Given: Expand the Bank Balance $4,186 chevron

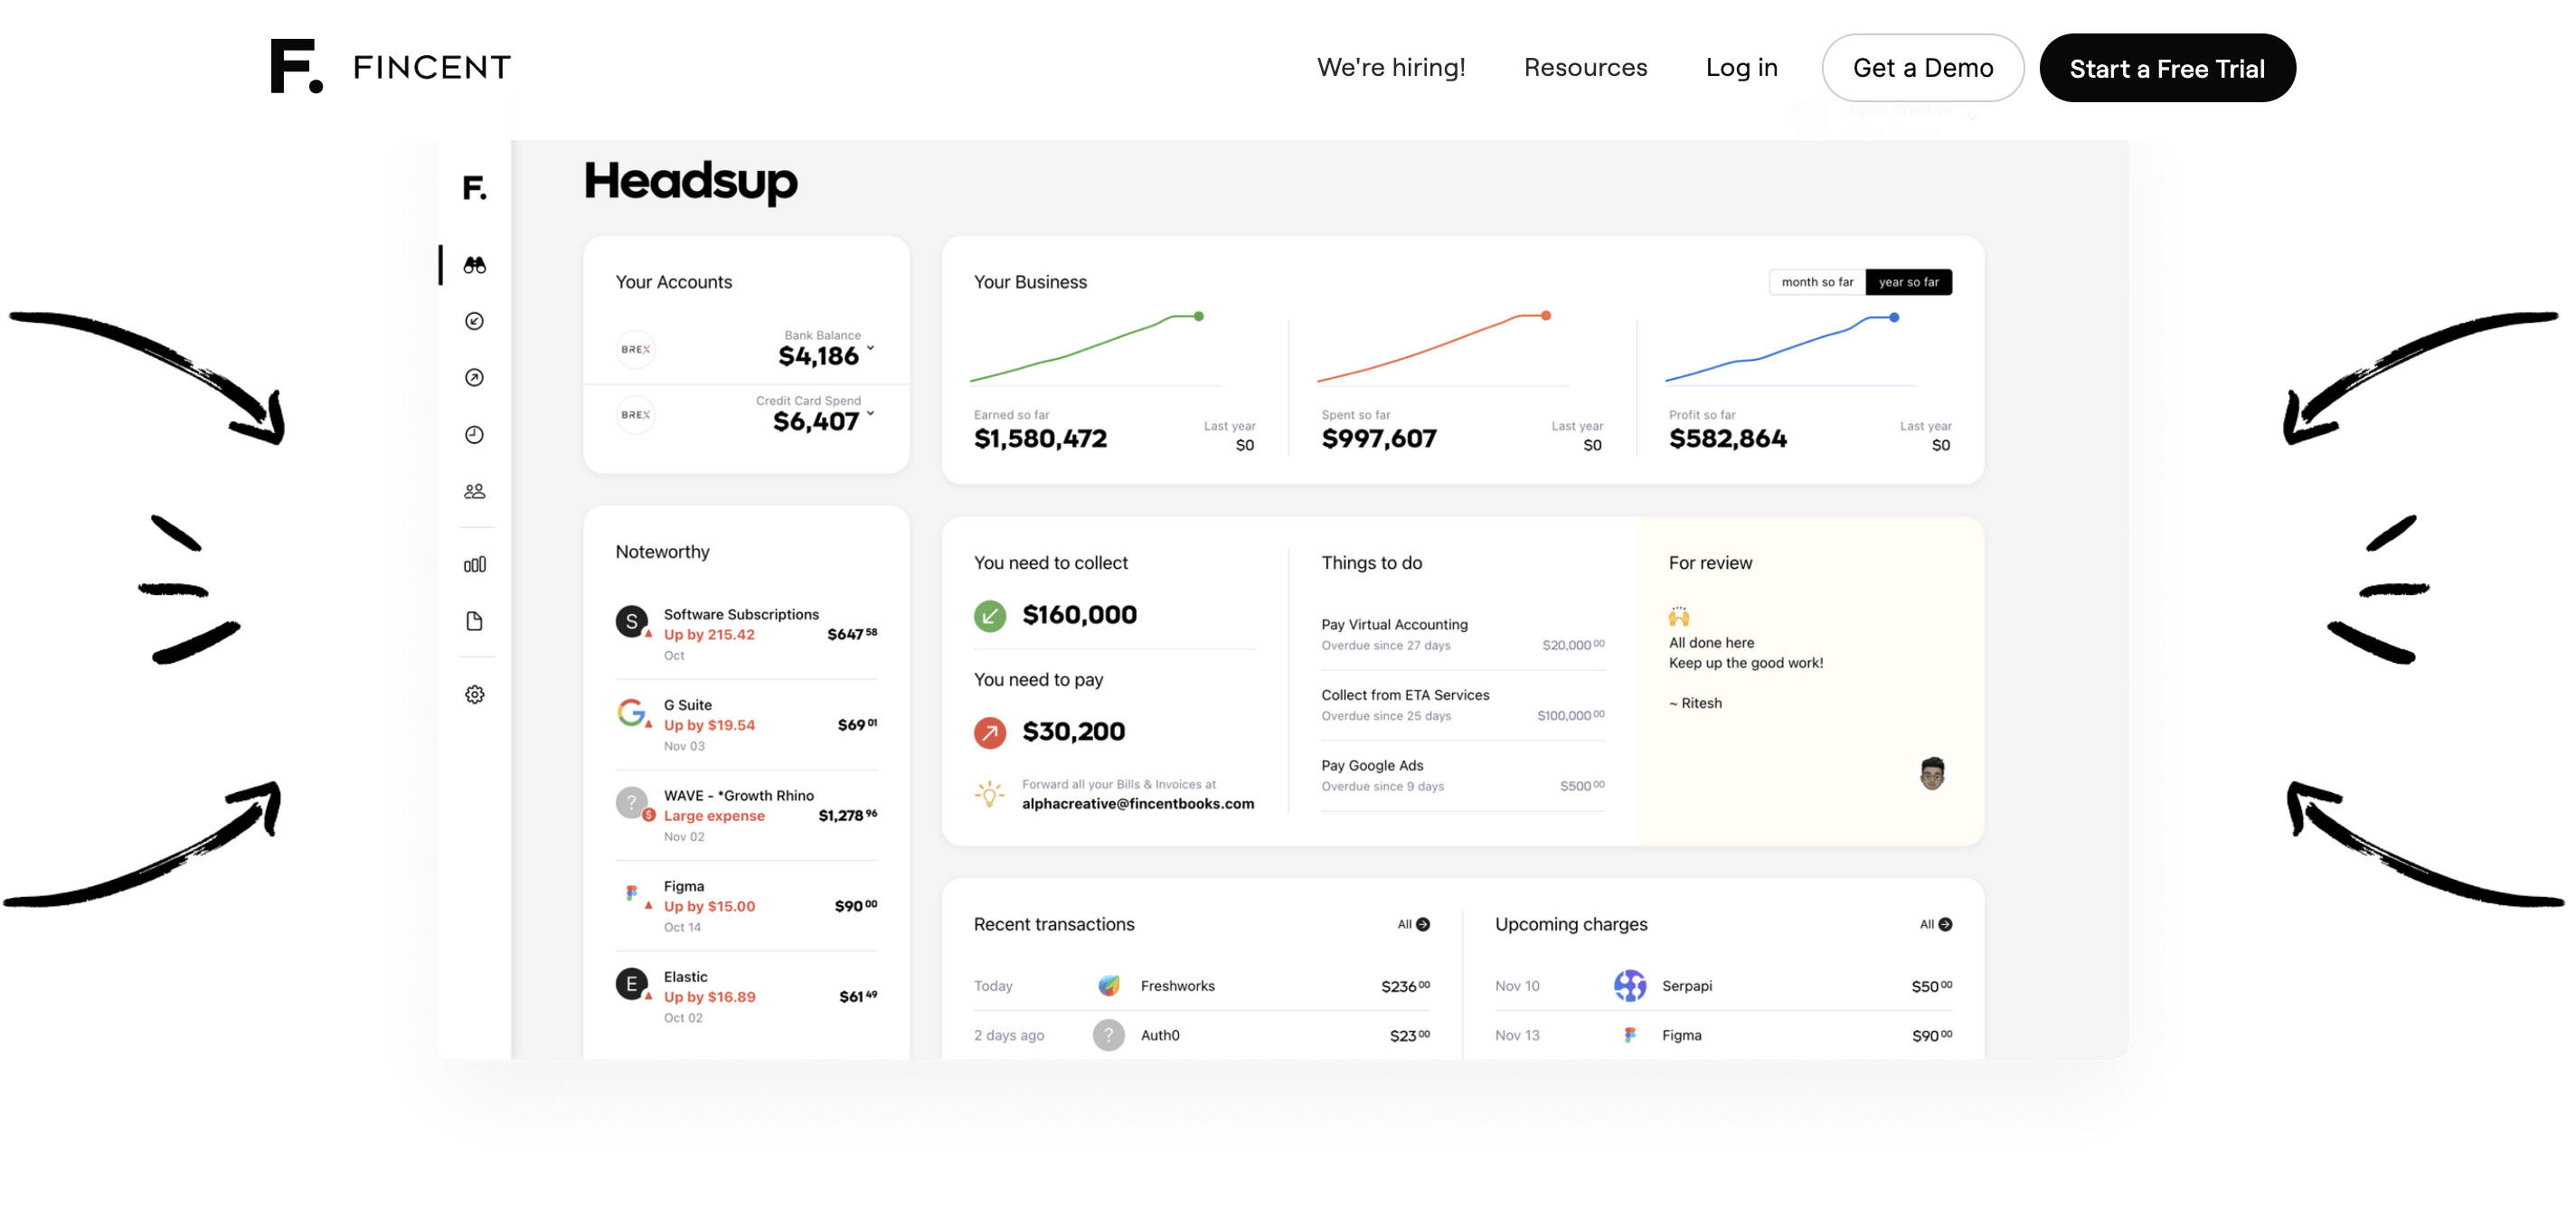Looking at the screenshot, I should tap(870, 348).
